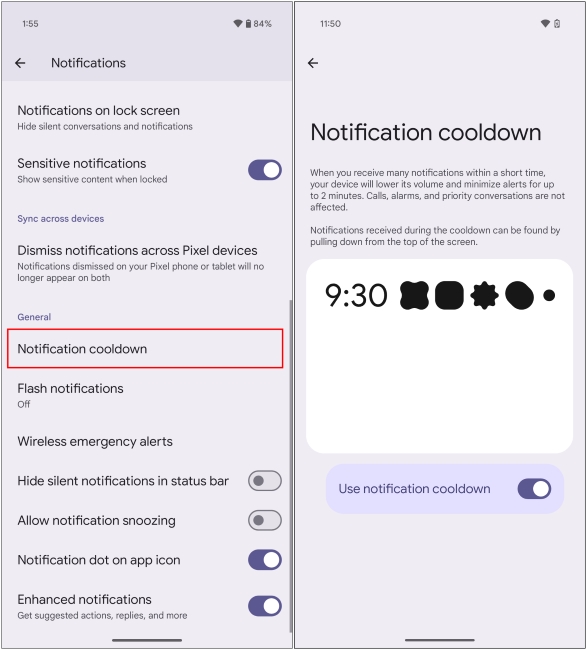Viewport: 587px width, 650px height.
Task: Enable Hide silent notifications in status bar
Action: (x=265, y=480)
